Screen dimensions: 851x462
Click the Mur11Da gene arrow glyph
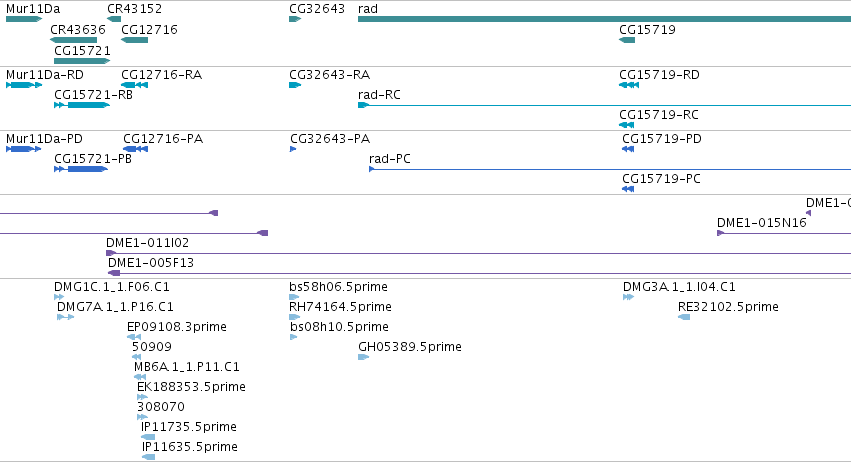[24, 19]
